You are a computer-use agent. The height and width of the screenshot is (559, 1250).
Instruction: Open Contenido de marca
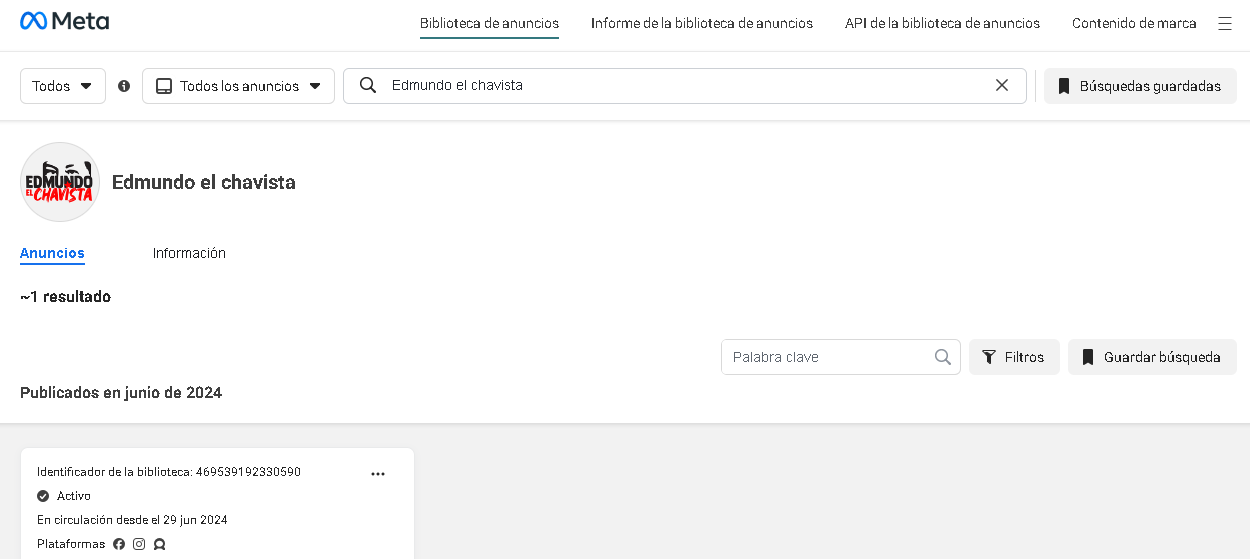1134,23
